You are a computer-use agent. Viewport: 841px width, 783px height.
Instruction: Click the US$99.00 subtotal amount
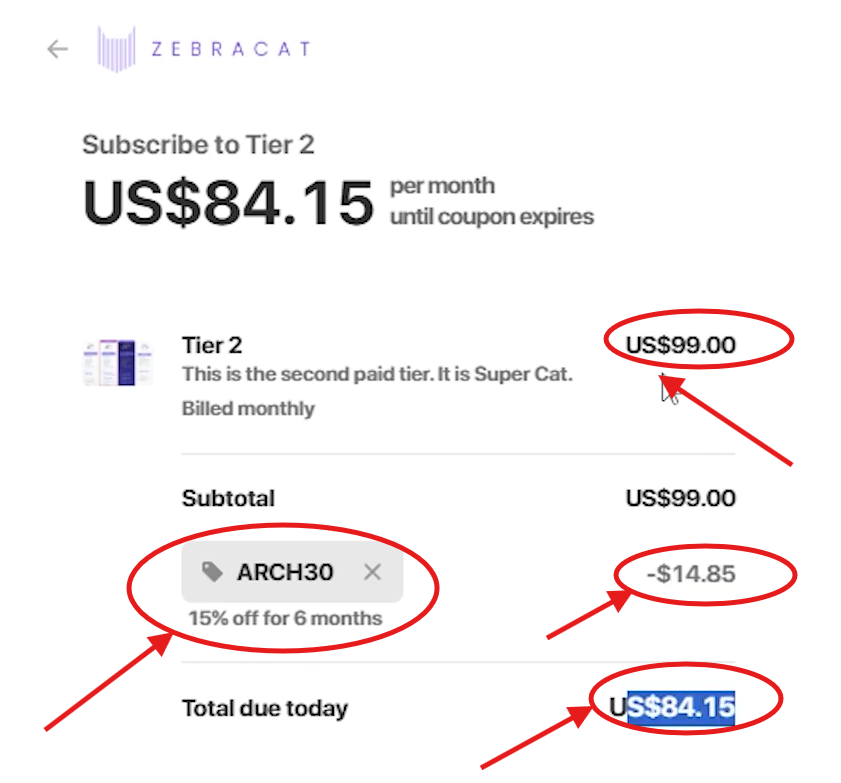(x=679, y=498)
